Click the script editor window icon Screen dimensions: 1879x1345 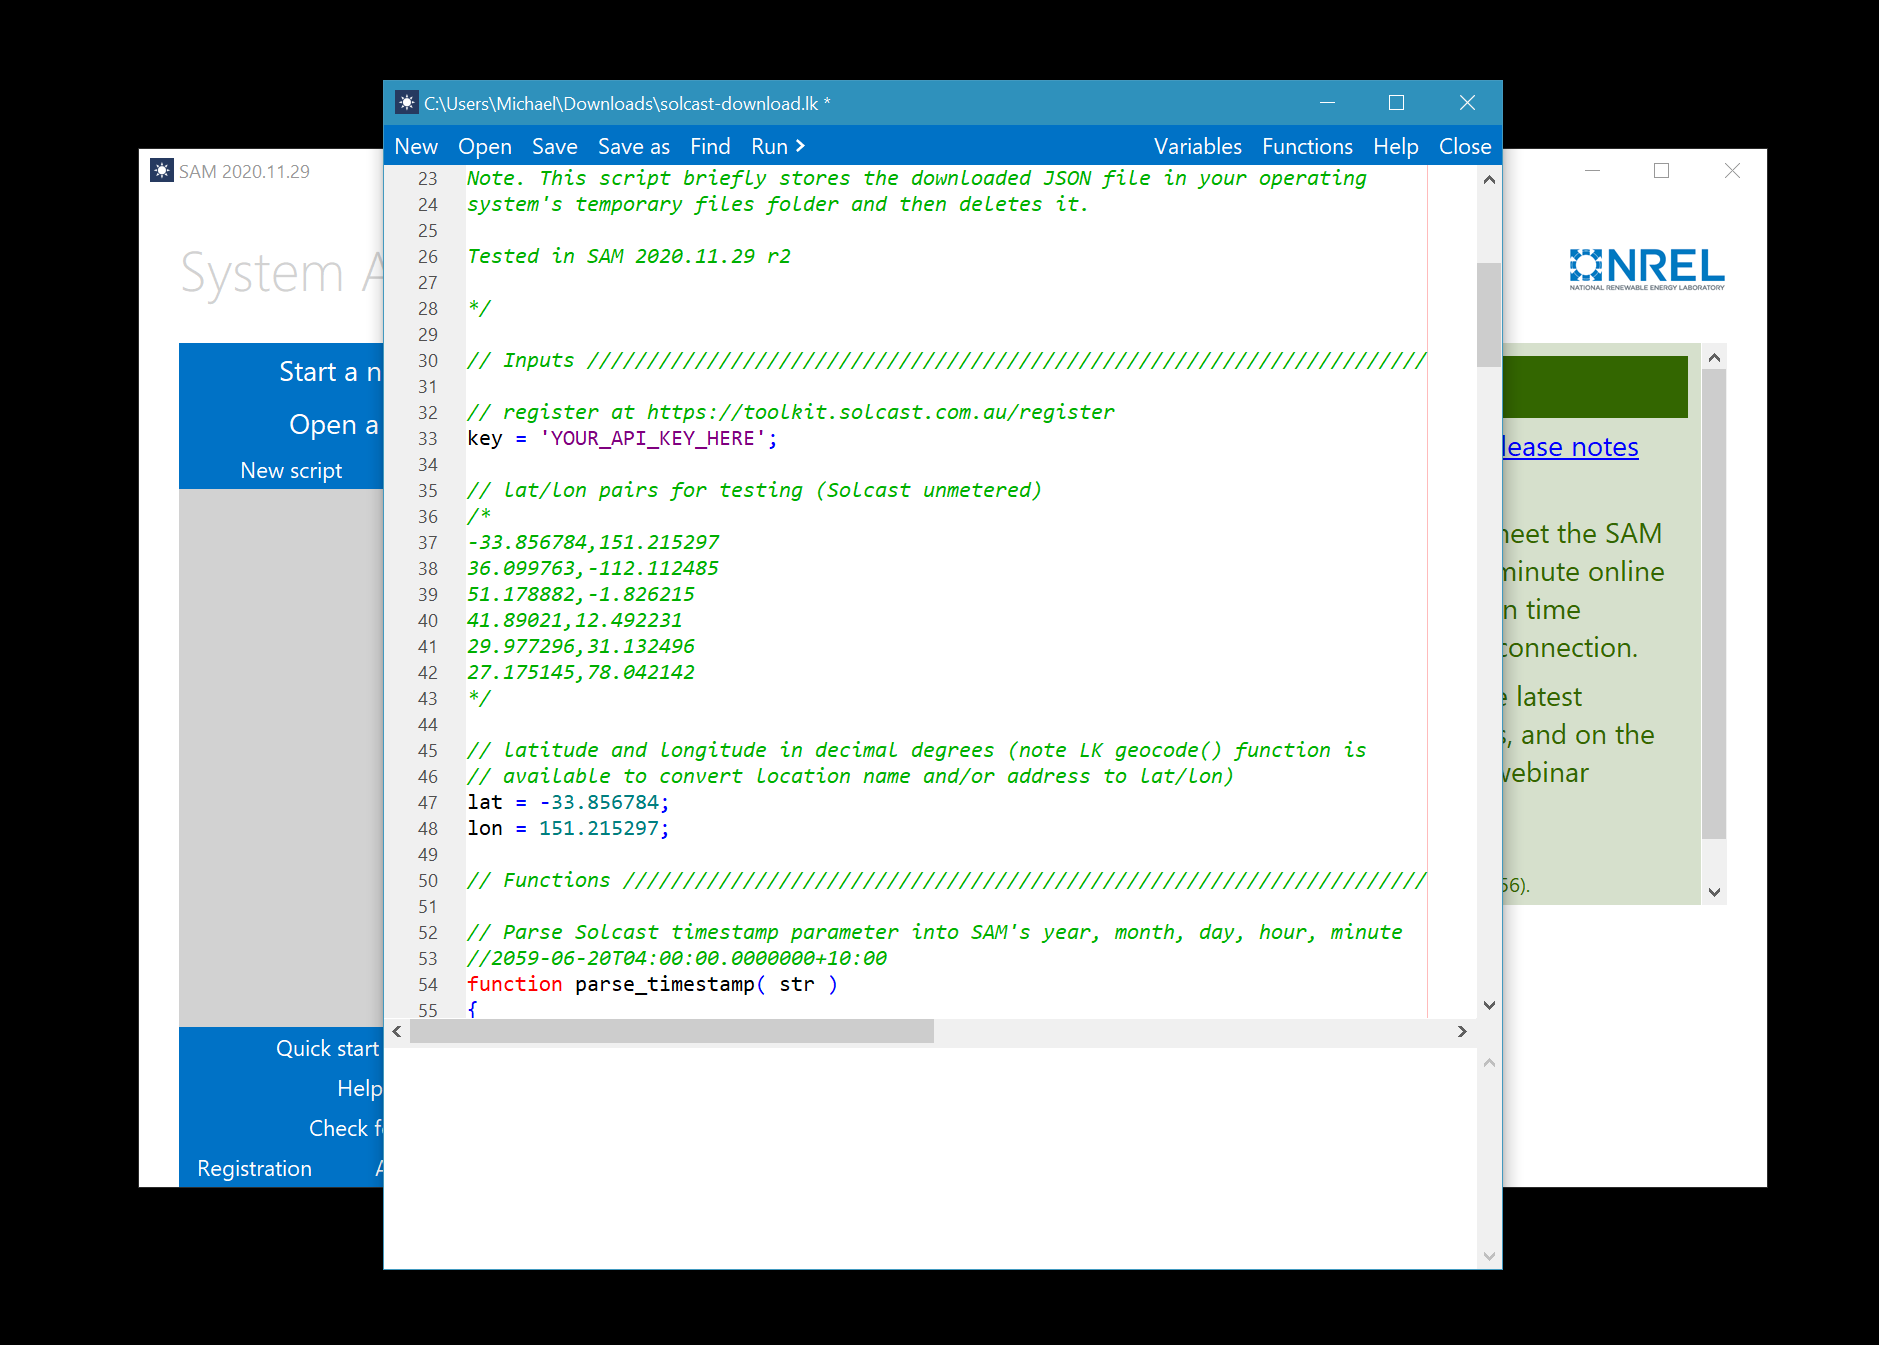point(406,102)
